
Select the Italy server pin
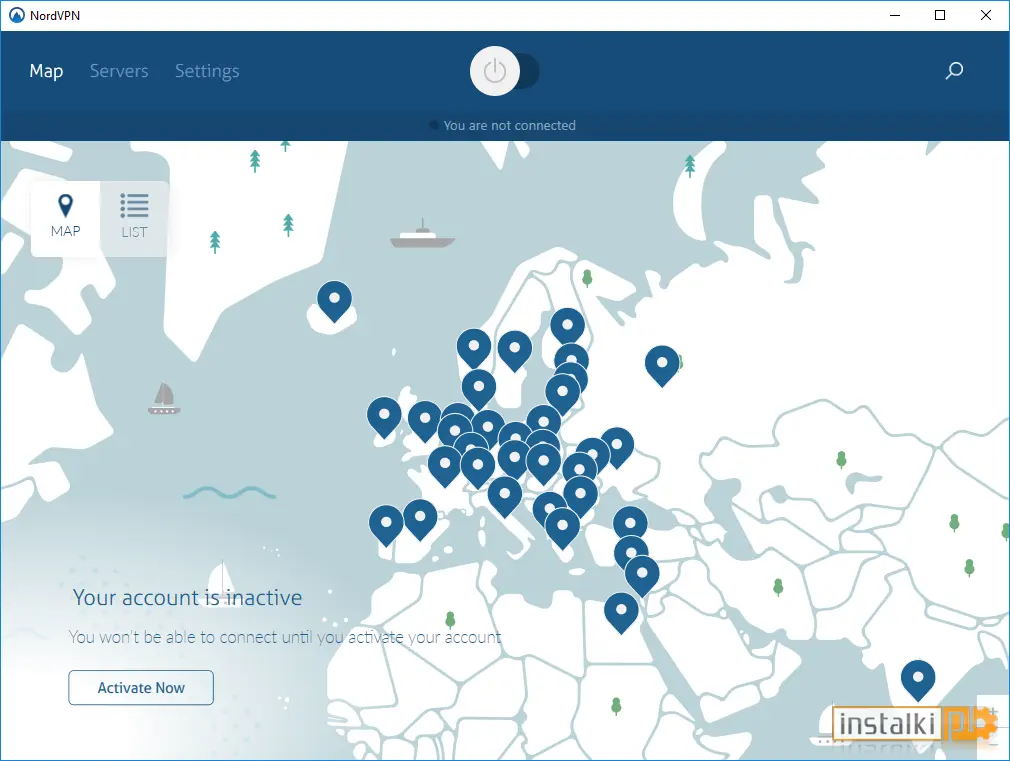tap(505, 495)
